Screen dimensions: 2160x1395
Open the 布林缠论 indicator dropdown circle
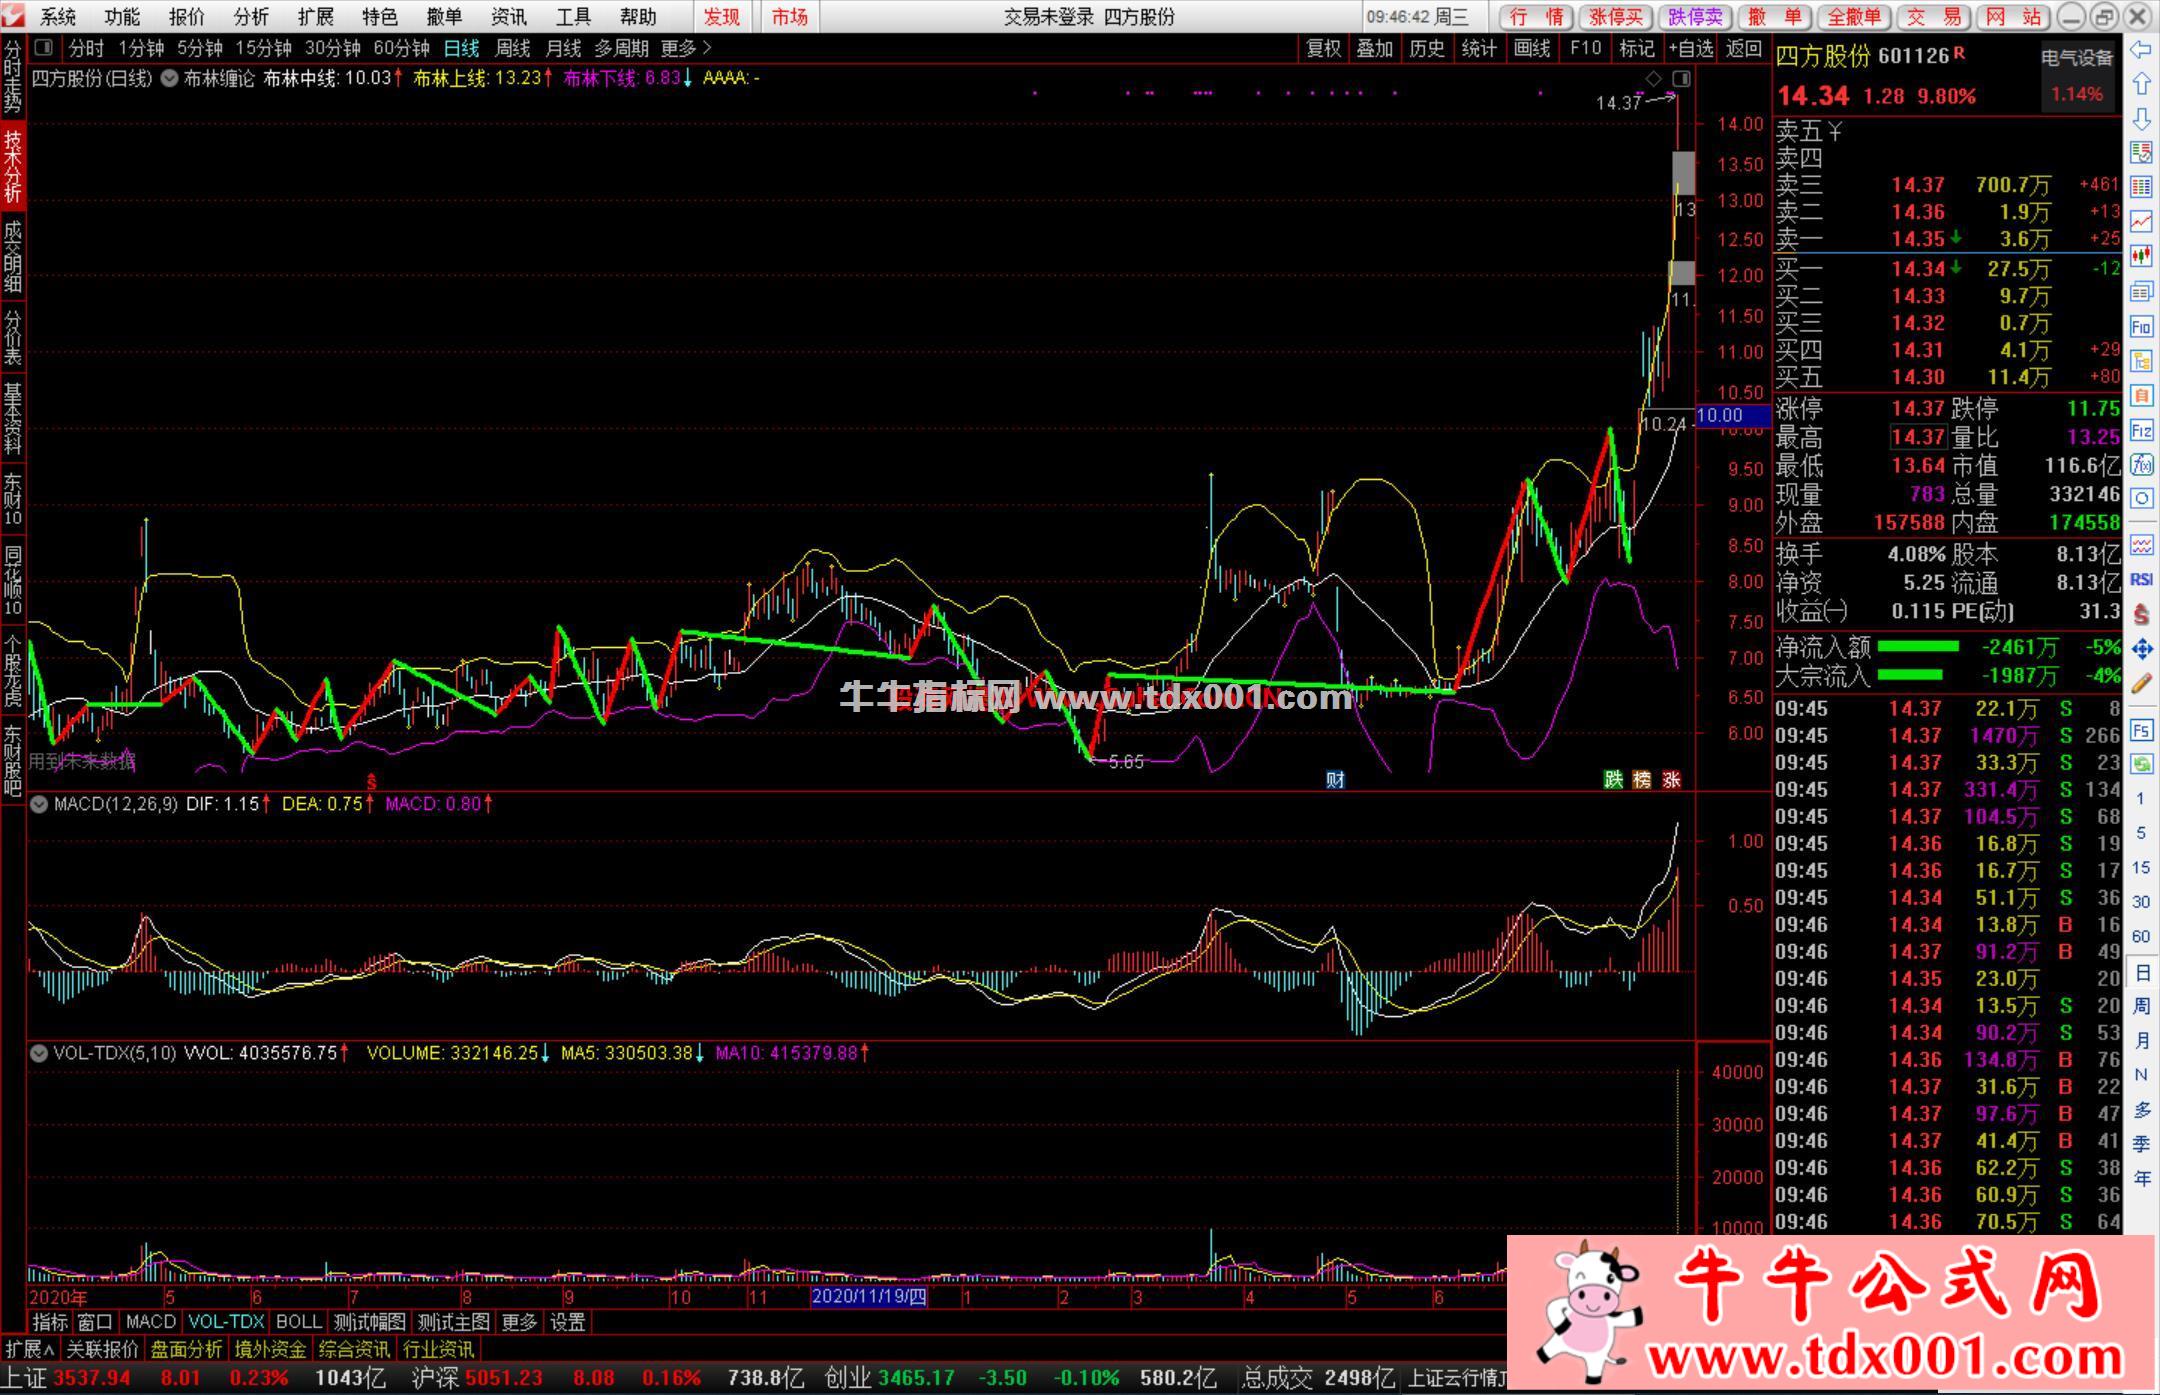[169, 78]
